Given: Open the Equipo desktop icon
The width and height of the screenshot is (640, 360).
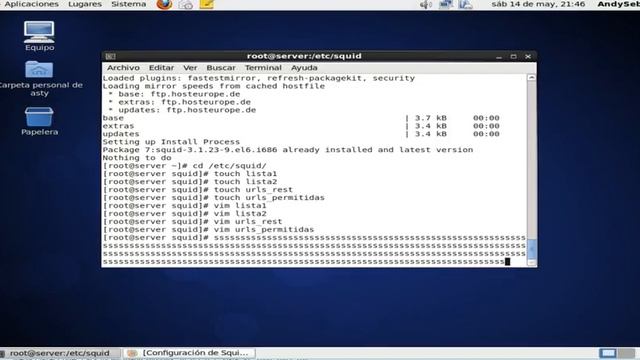Looking at the screenshot, I should [39, 36].
